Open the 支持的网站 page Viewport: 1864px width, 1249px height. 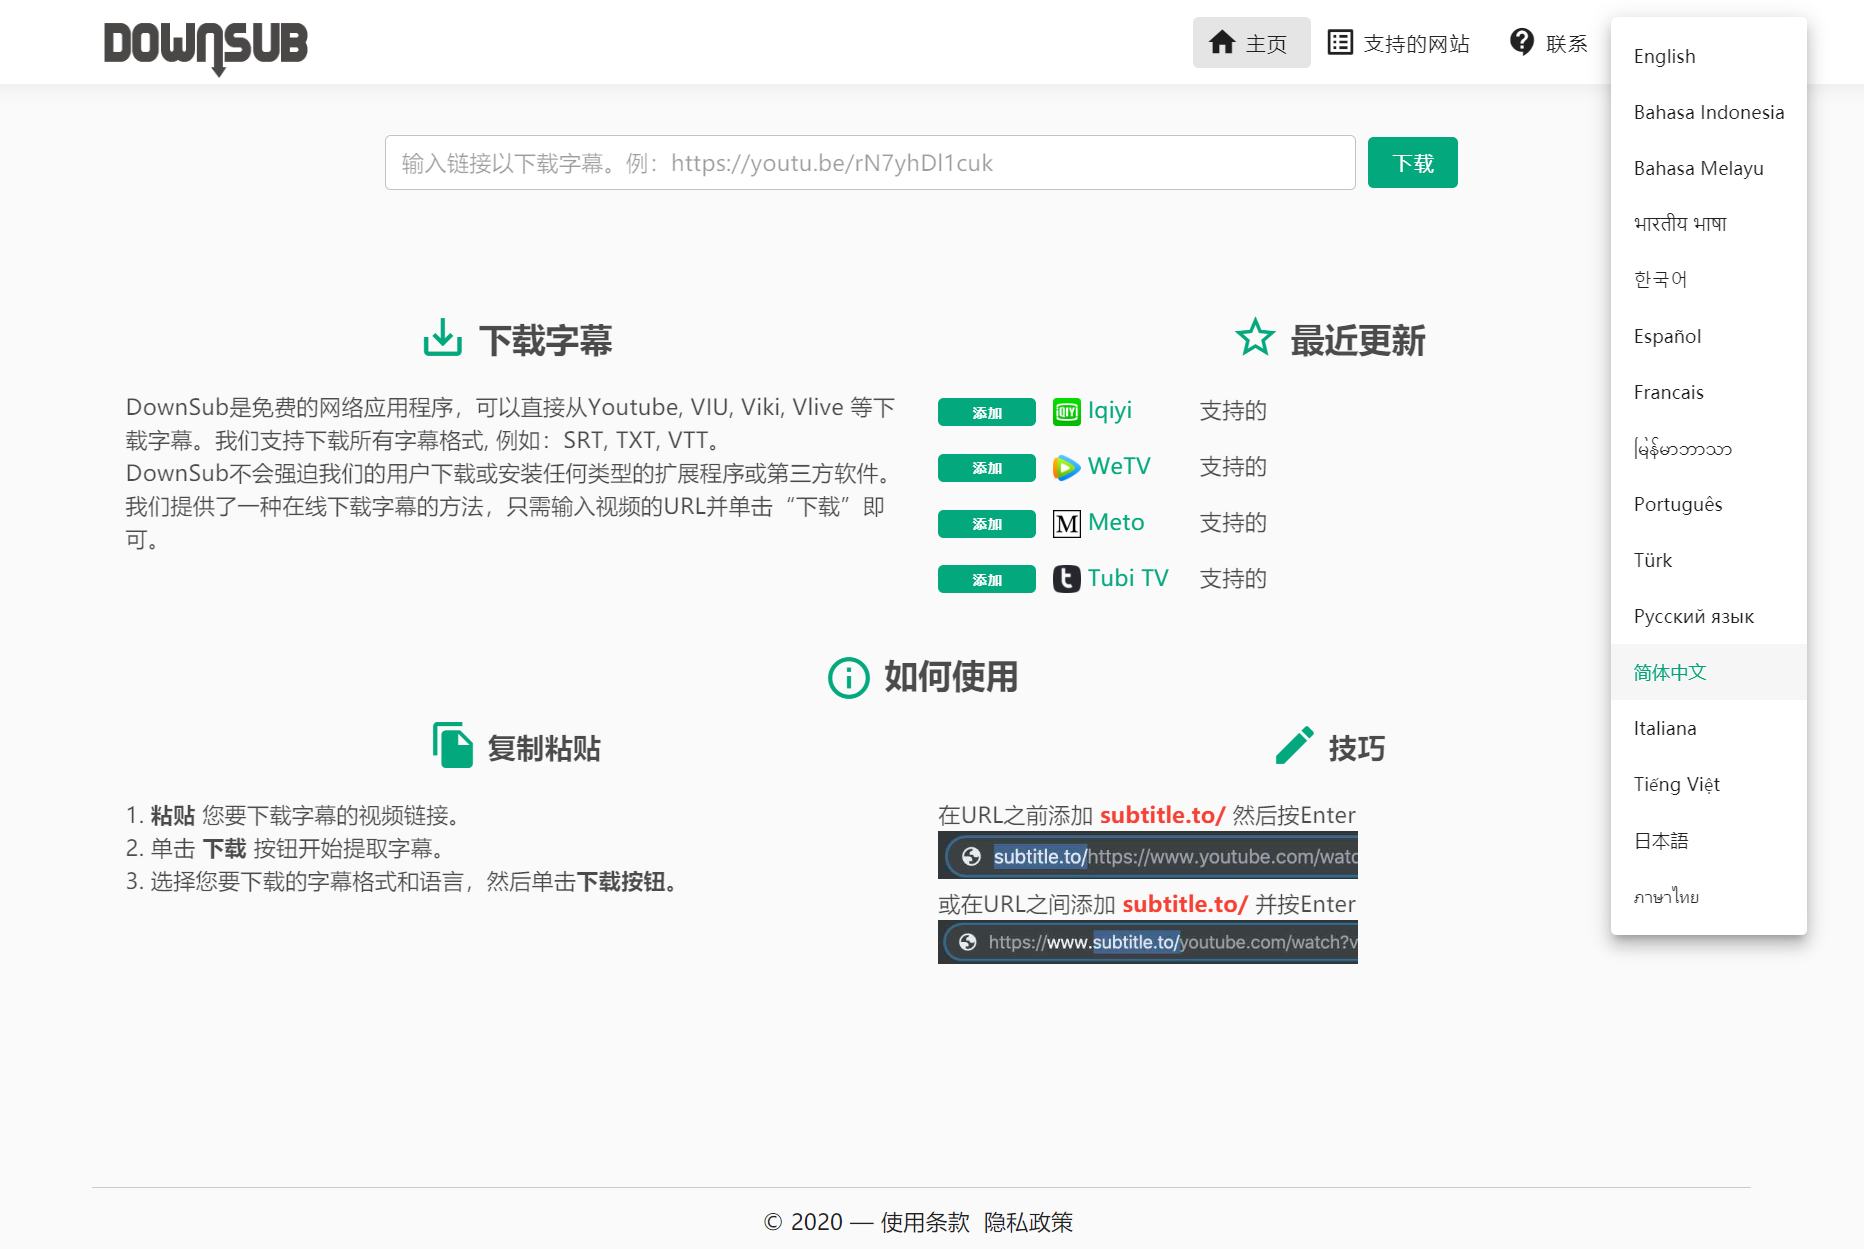[1399, 43]
